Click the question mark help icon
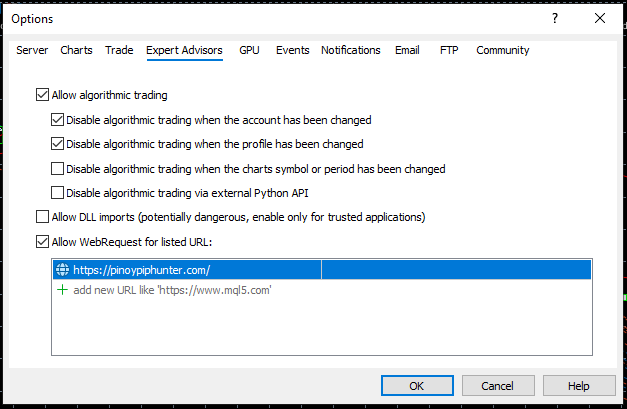627x409 pixels. pyautogui.click(x=555, y=19)
